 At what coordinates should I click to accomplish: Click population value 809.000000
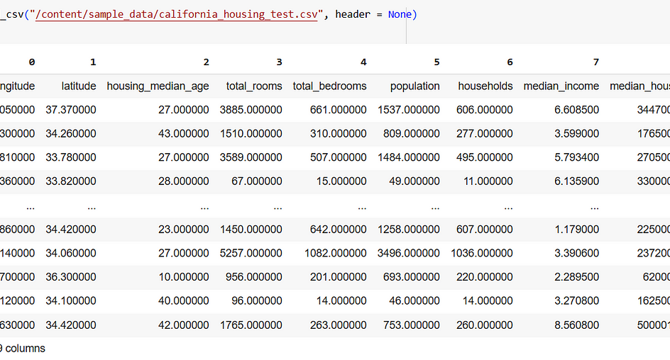tap(411, 134)
